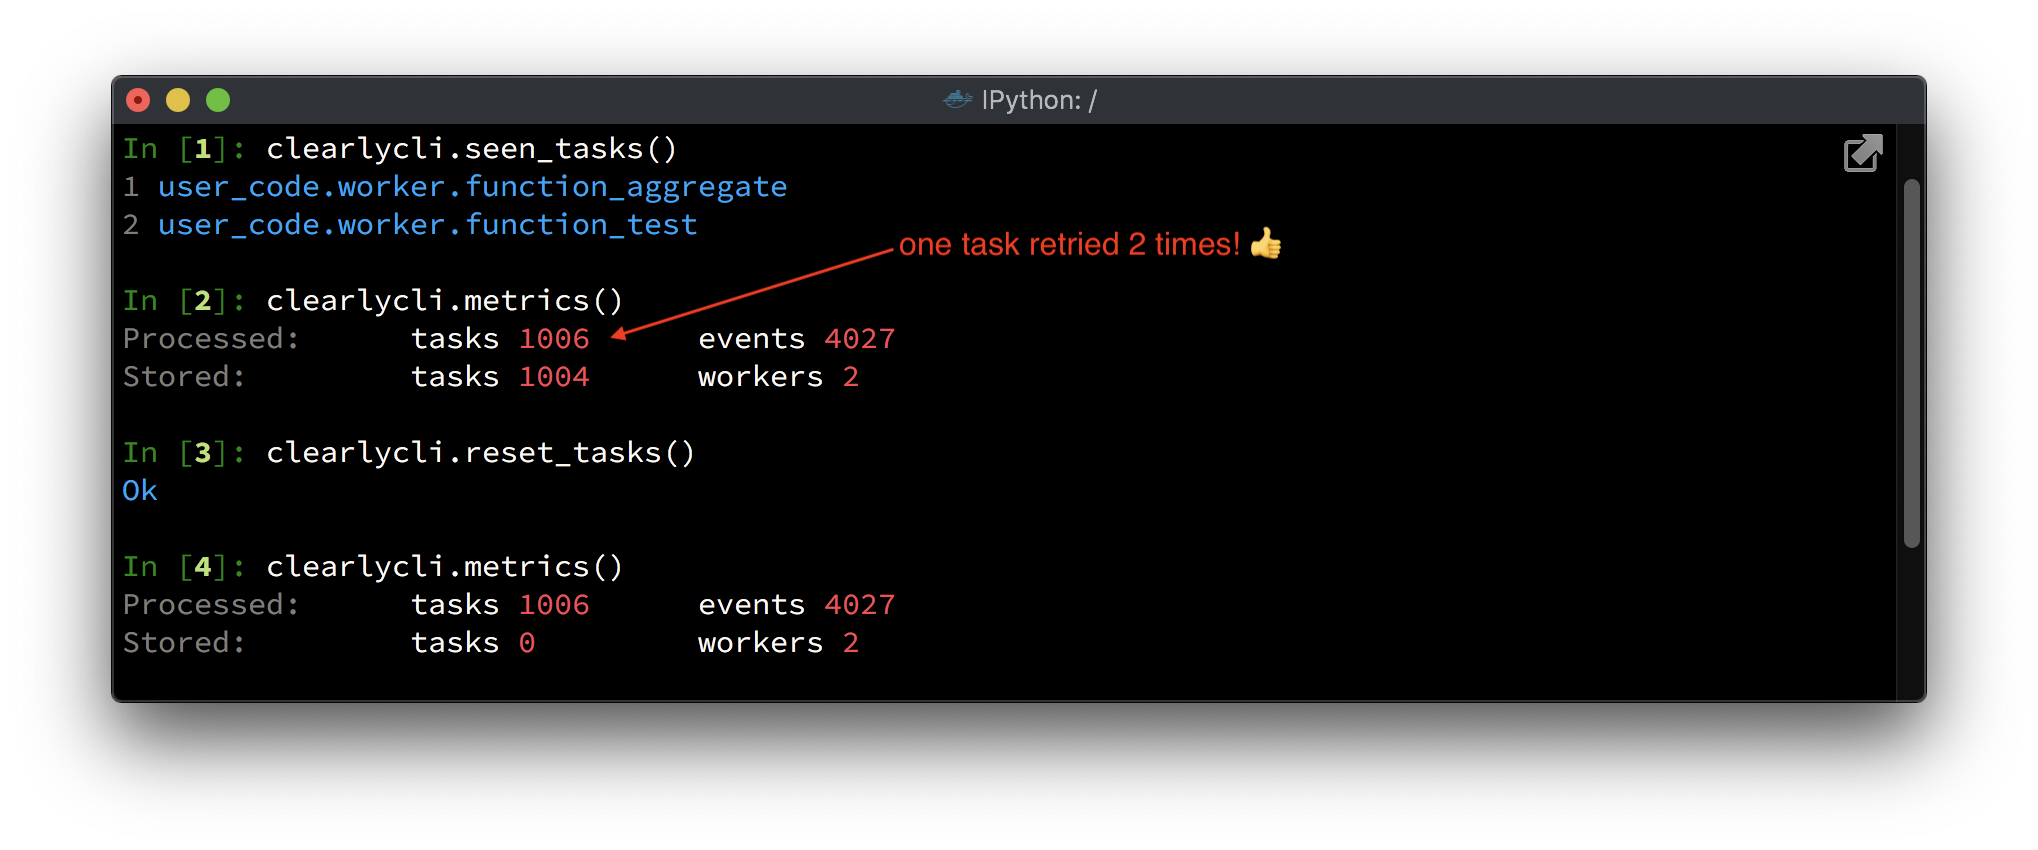This screenshot has height=850, width=2038.
Task: Click the clearlycli.reset_tasks() command
Action: (480, 453)
